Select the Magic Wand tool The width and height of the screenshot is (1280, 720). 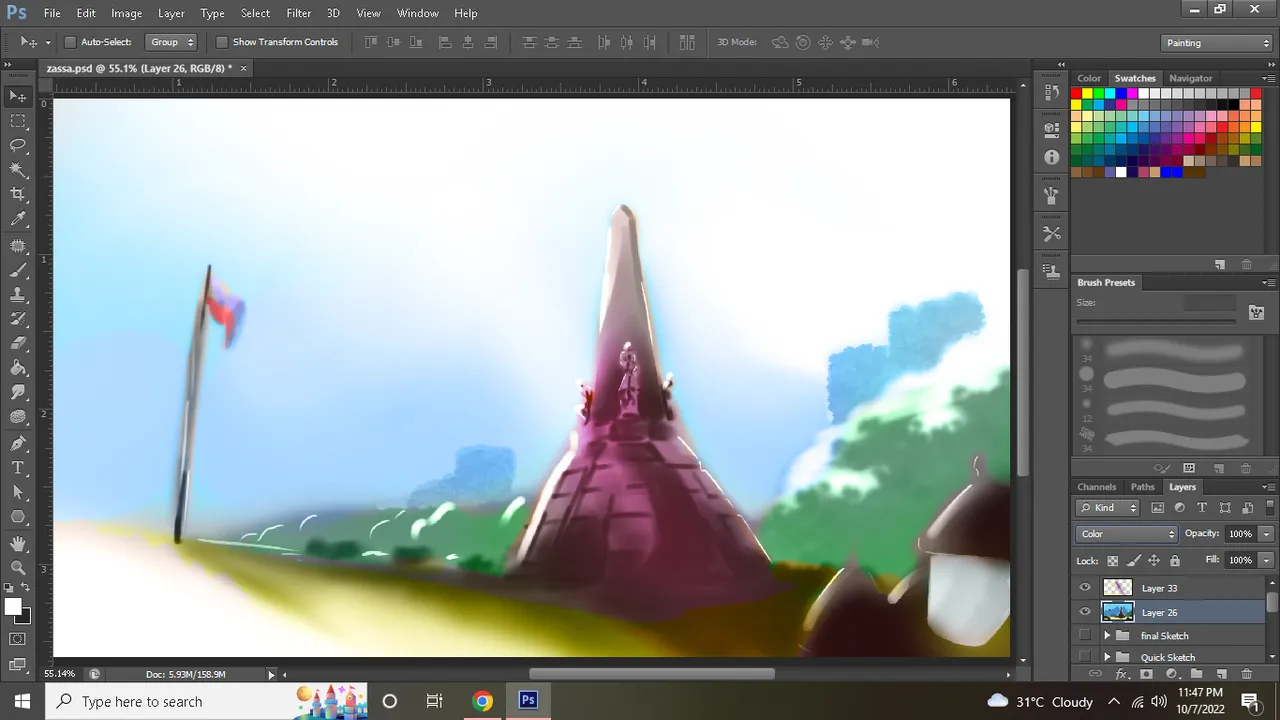(x=18, y=171)
